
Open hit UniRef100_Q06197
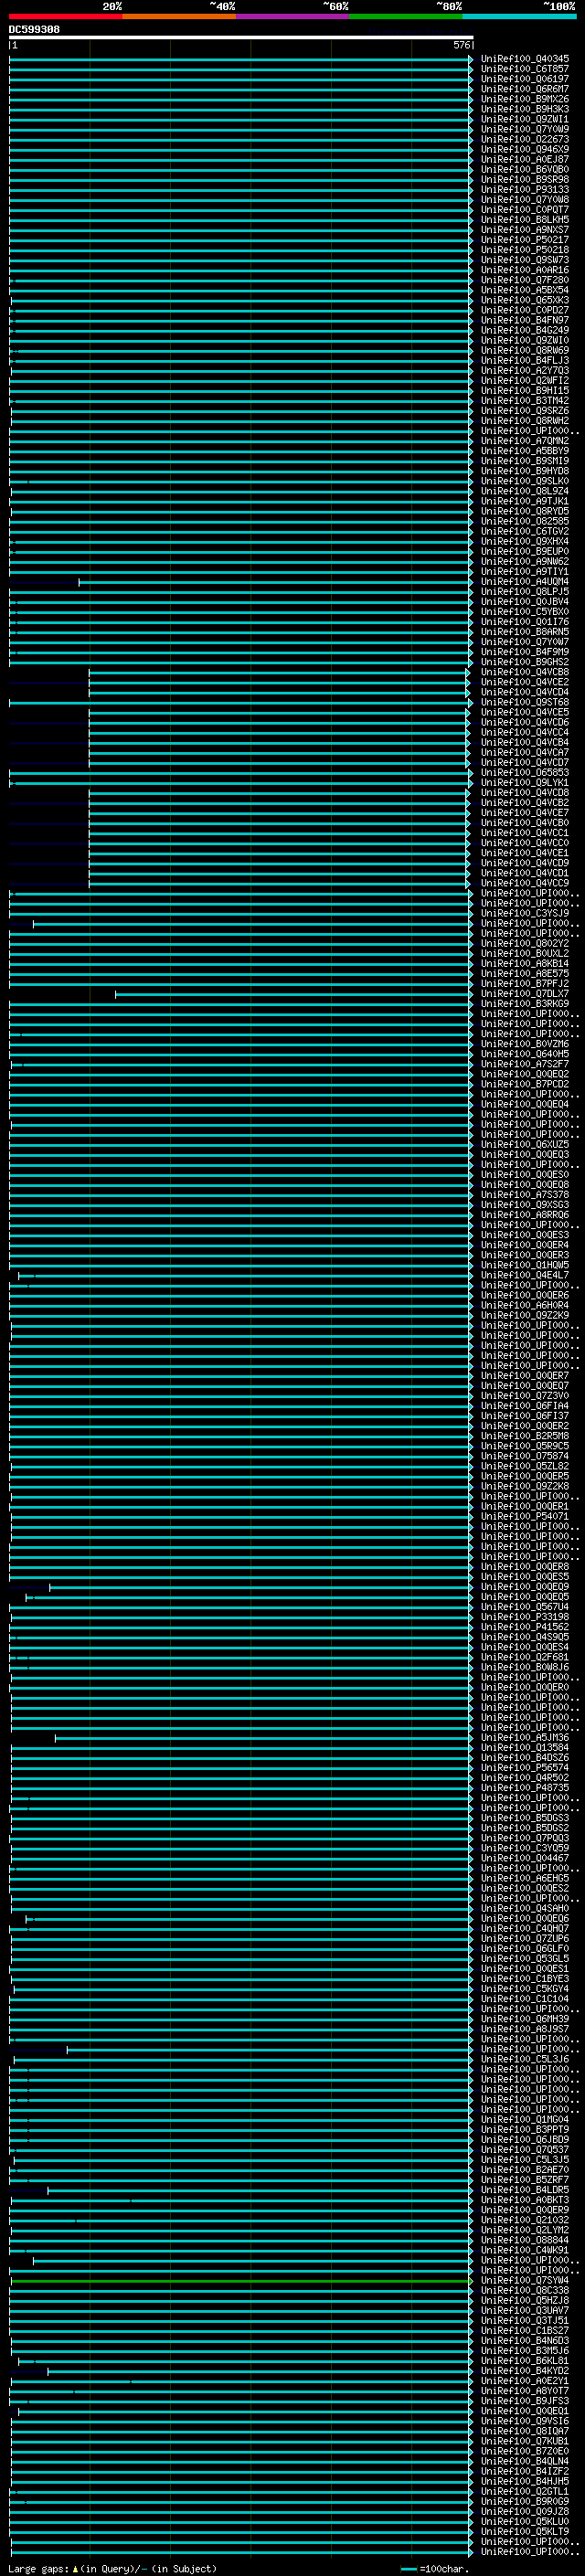click(x=525, y=79)
